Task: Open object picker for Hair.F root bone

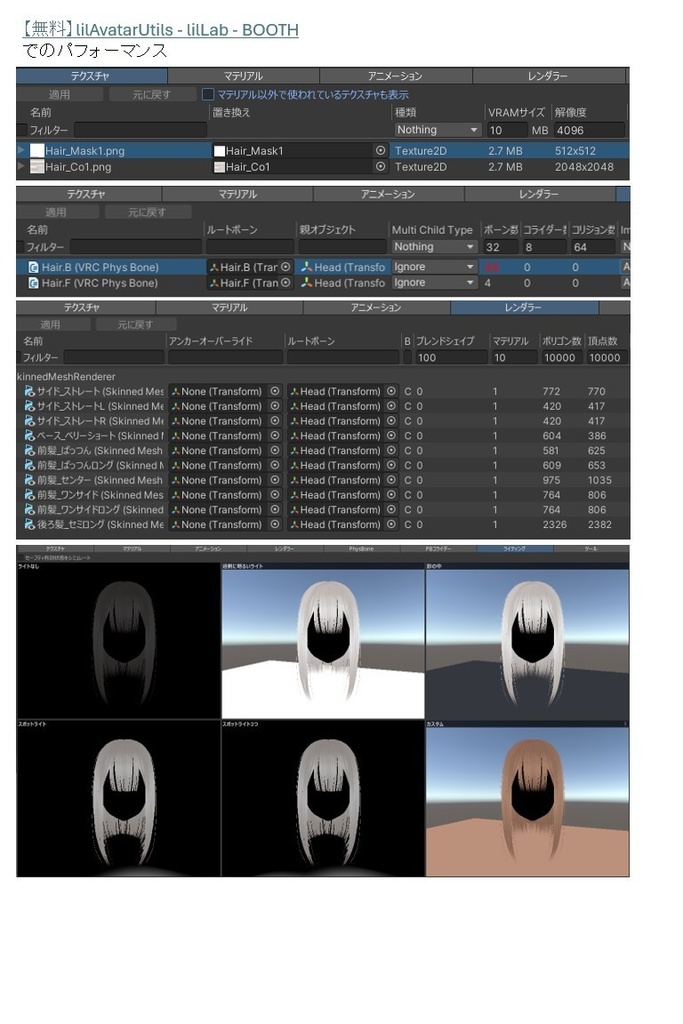Action: tap(285, 283)
